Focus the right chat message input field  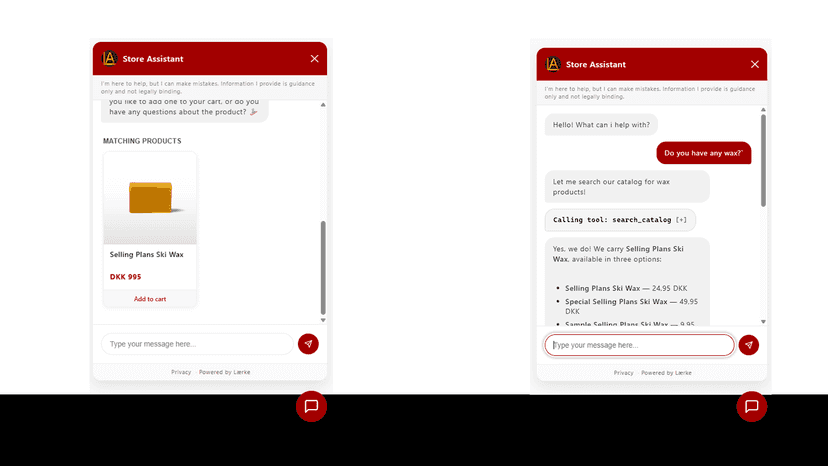639,345
